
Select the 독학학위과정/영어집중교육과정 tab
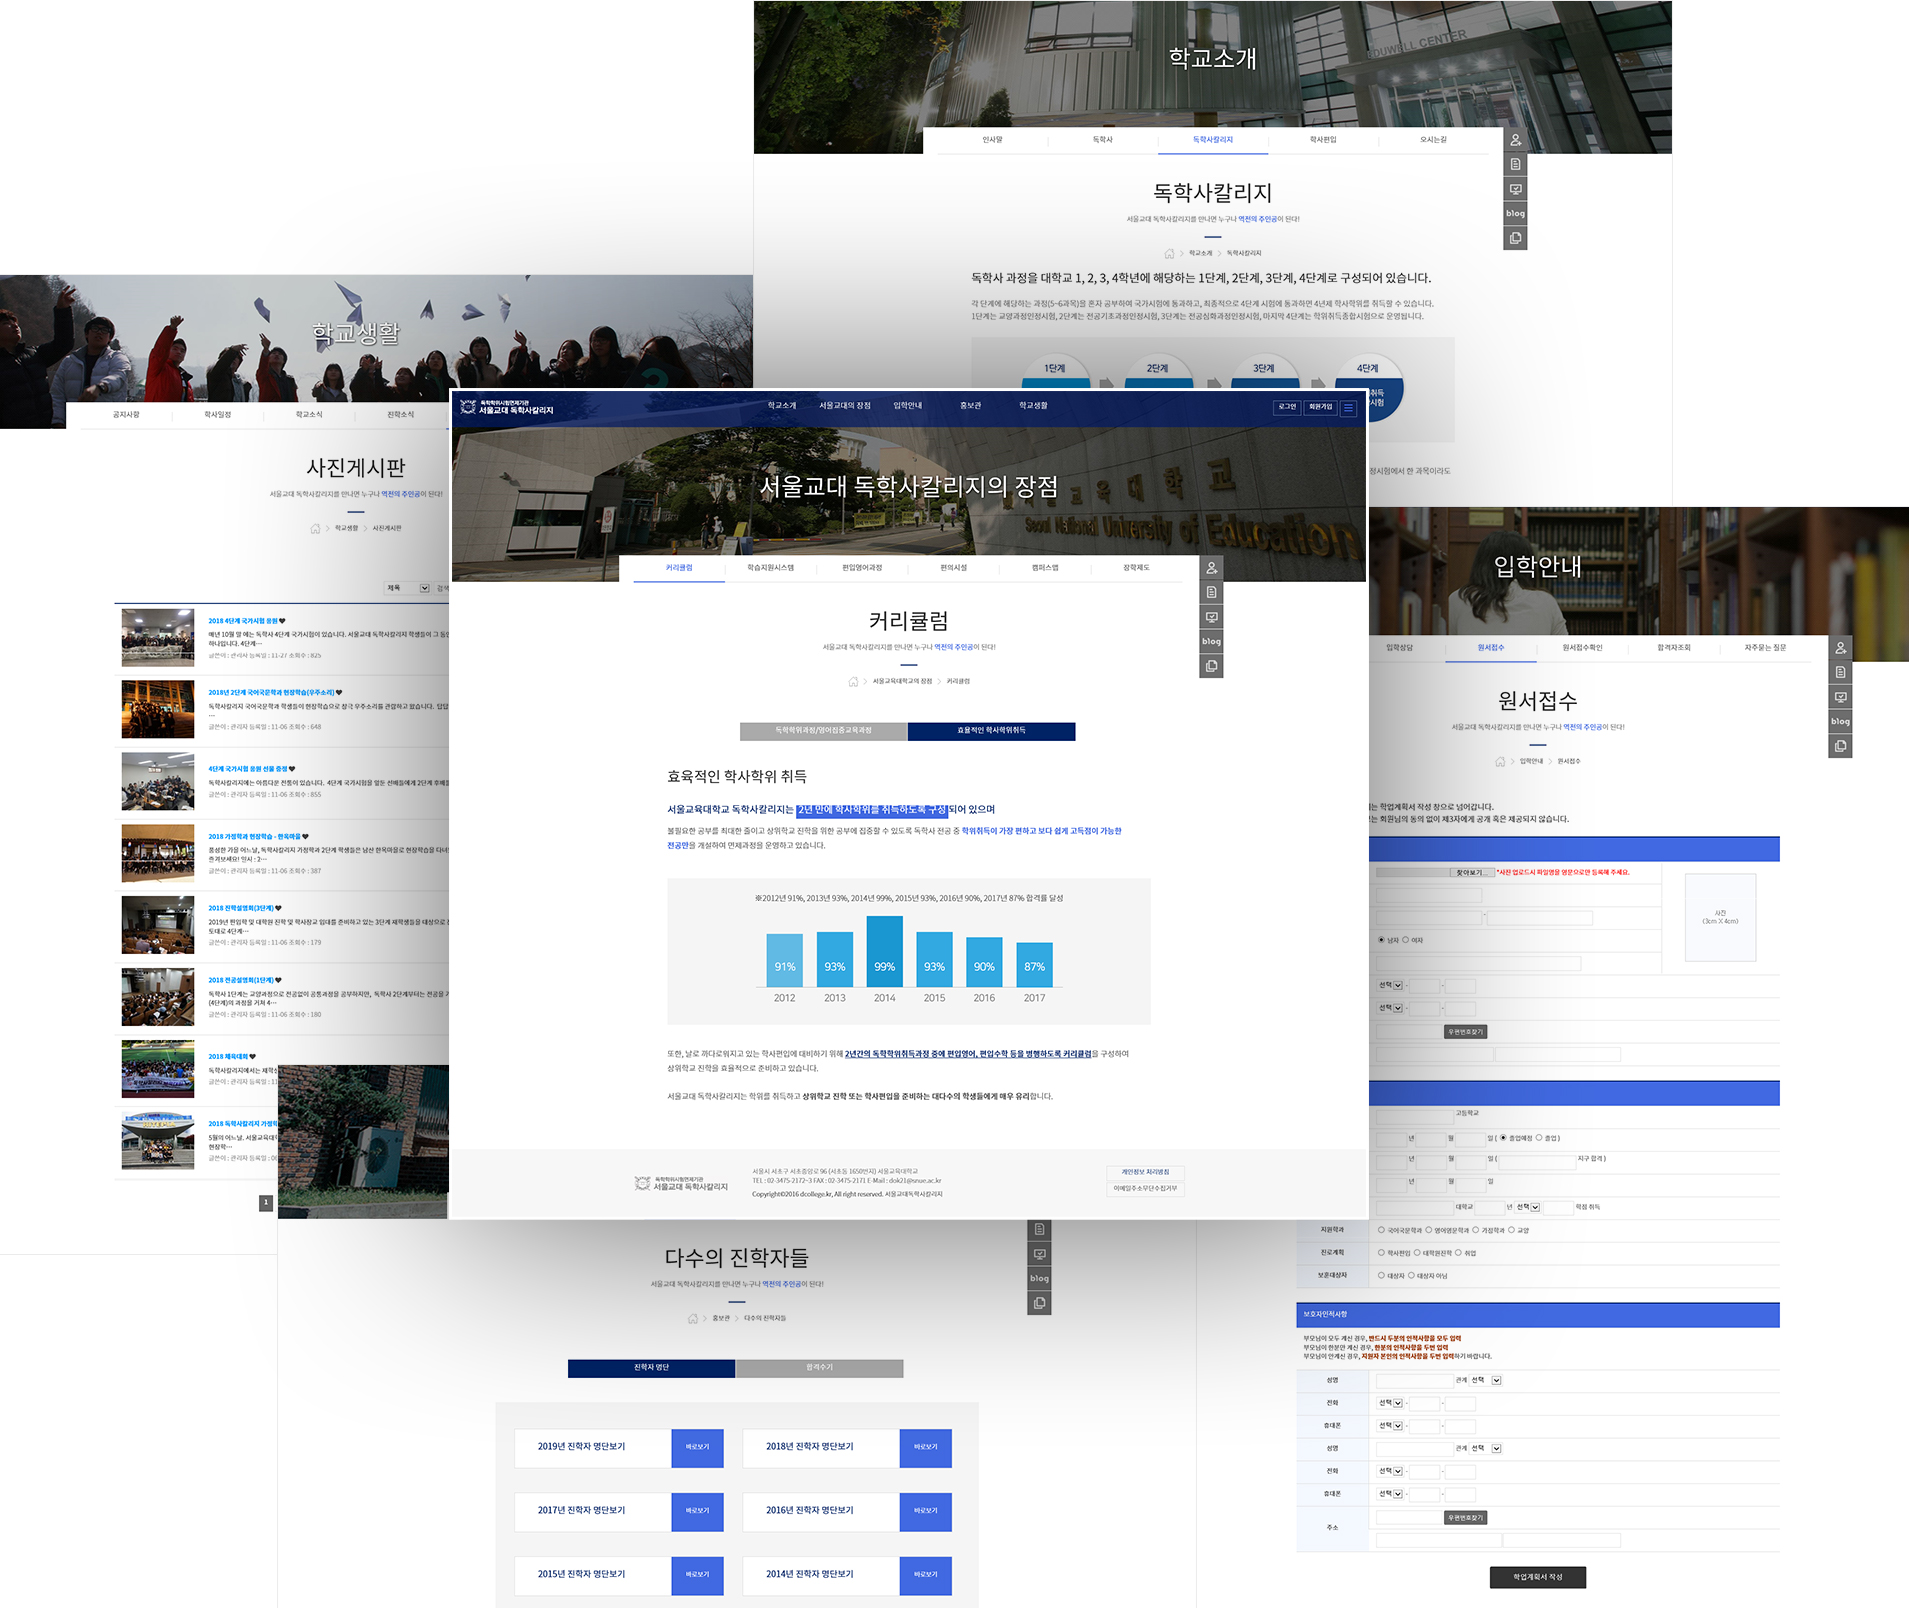(823, 731)
